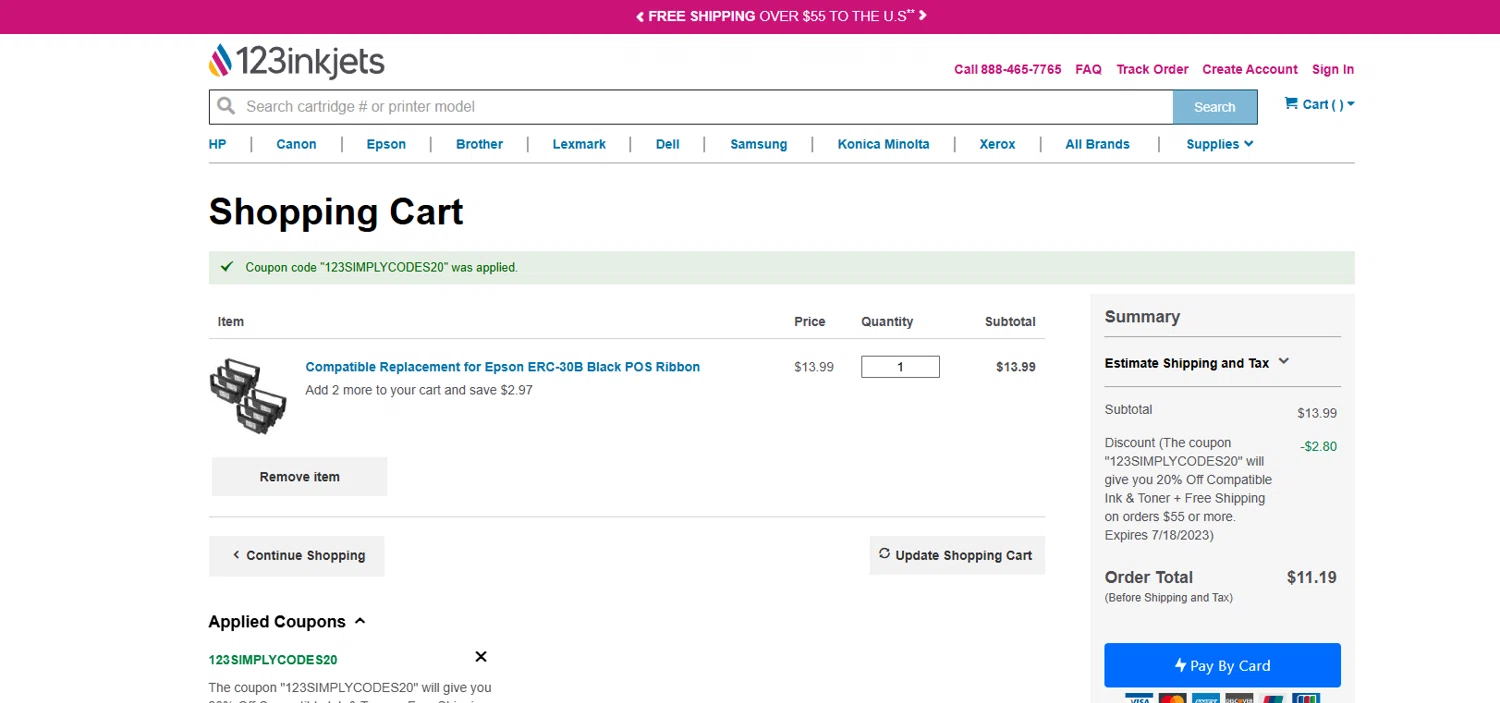Click the Call 888-465-7765 link
The width and height of the screenshot is (1500, 703).
tap(1008, 69)
